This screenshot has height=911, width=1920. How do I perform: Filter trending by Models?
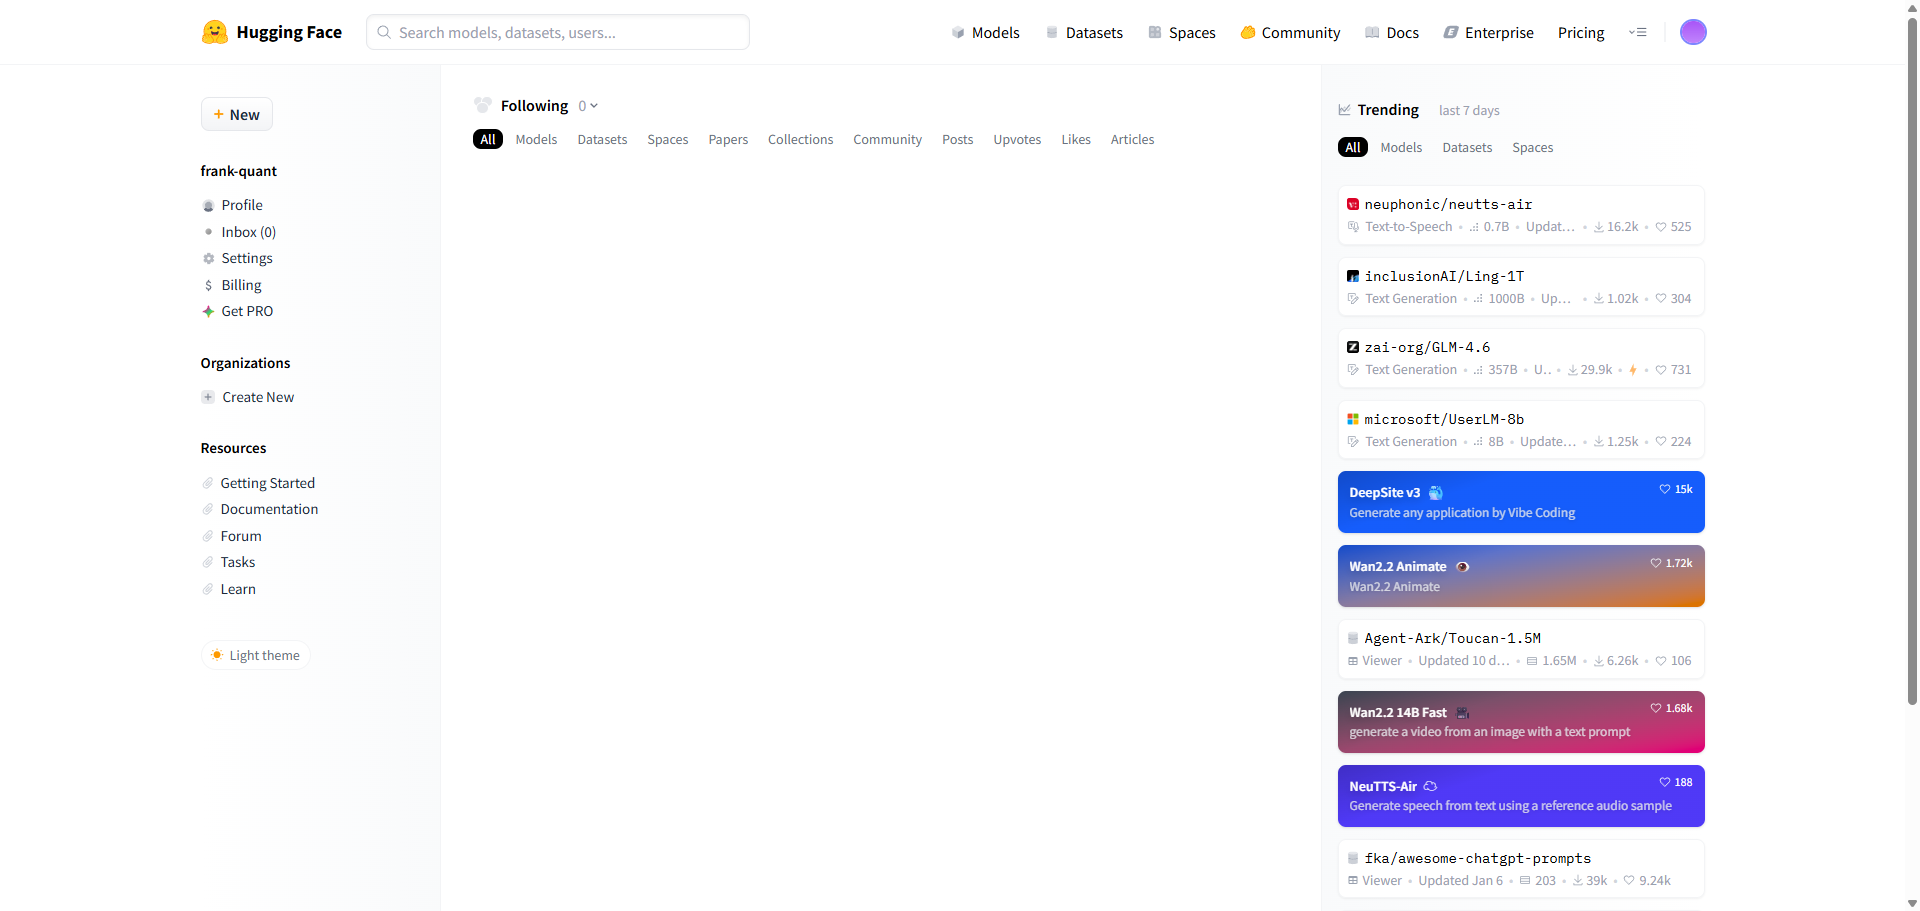[x=1400, y=147]
